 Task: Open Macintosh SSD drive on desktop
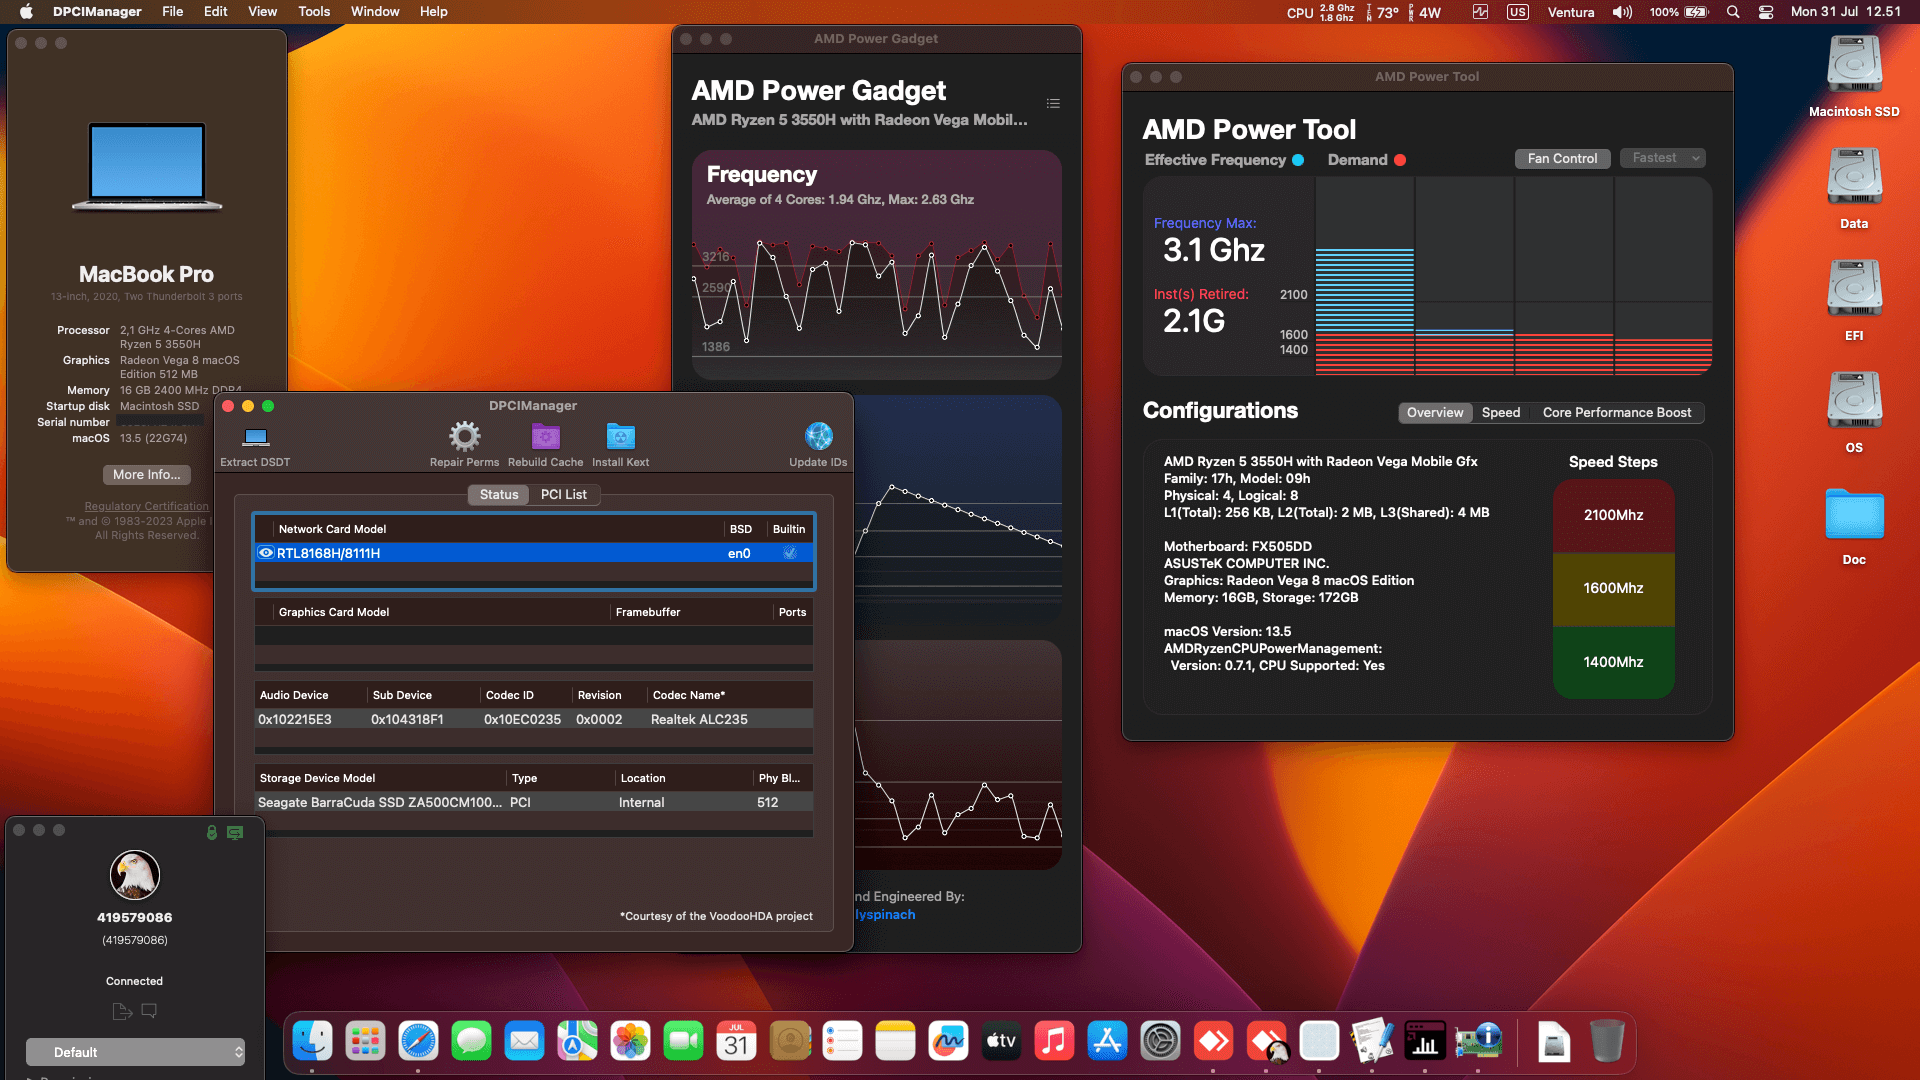[x=1854, y=65]
